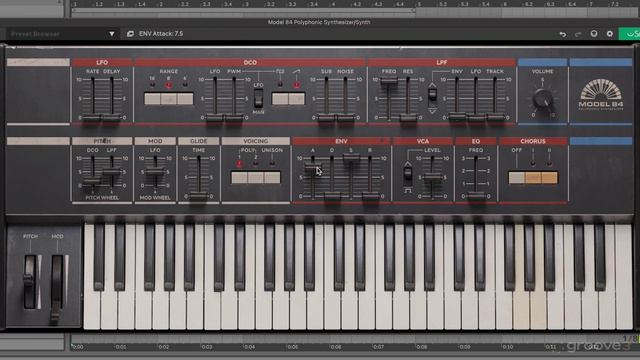Click the PITCH DCO slider handle
This screenshot has width=640, height=360.
(x=93, y=180)
